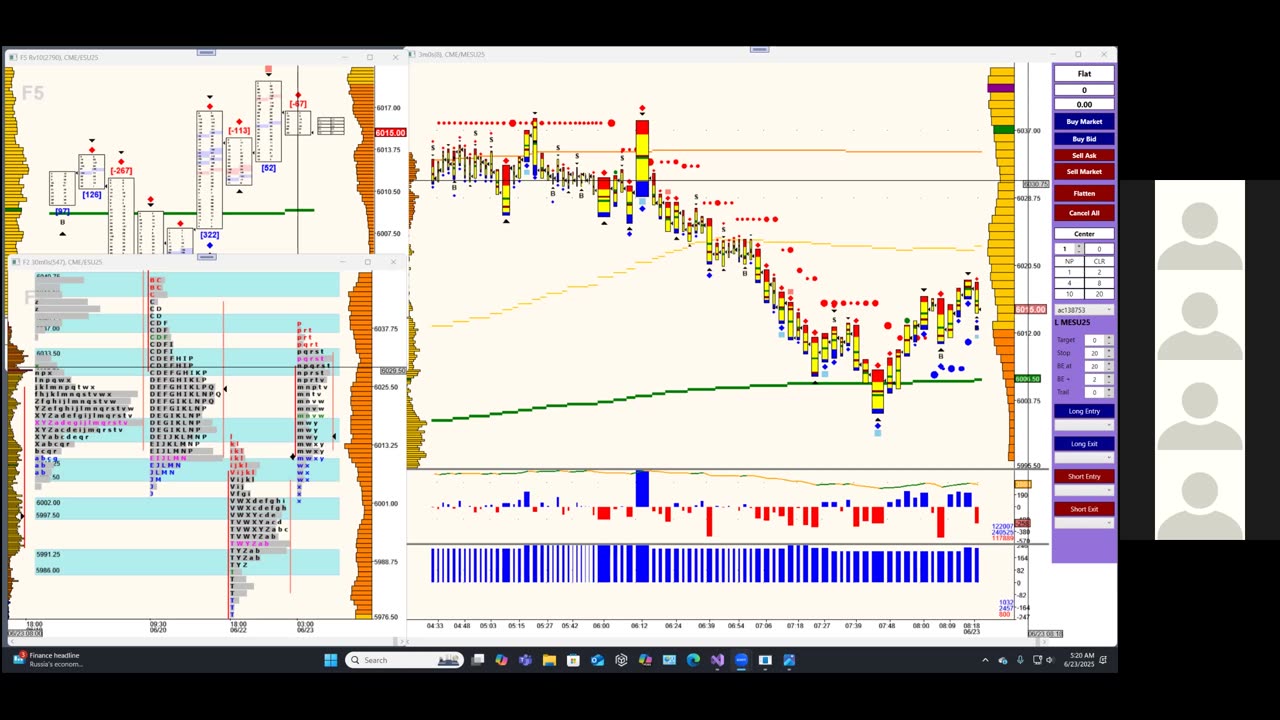Click the Long Entry button
Viewport: 1280px width, 720px height.
click(1084, 411)
